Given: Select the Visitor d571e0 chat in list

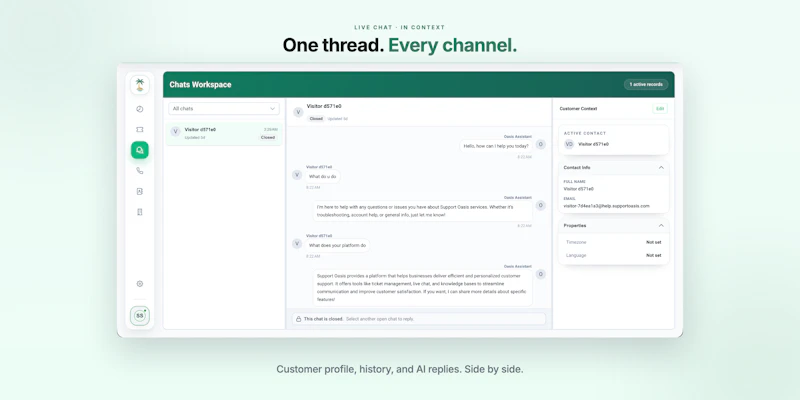Looking at the screenshot, I should click(224, 134).
